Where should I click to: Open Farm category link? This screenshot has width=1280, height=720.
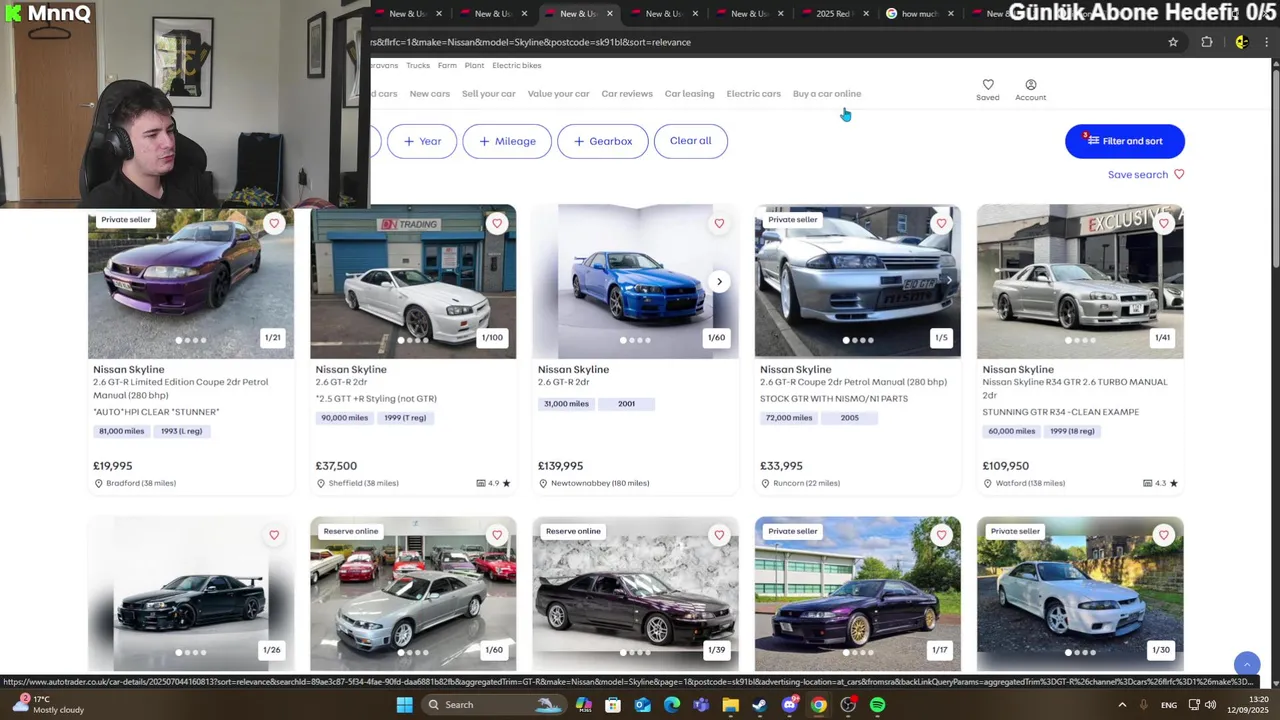coord(447,65)
